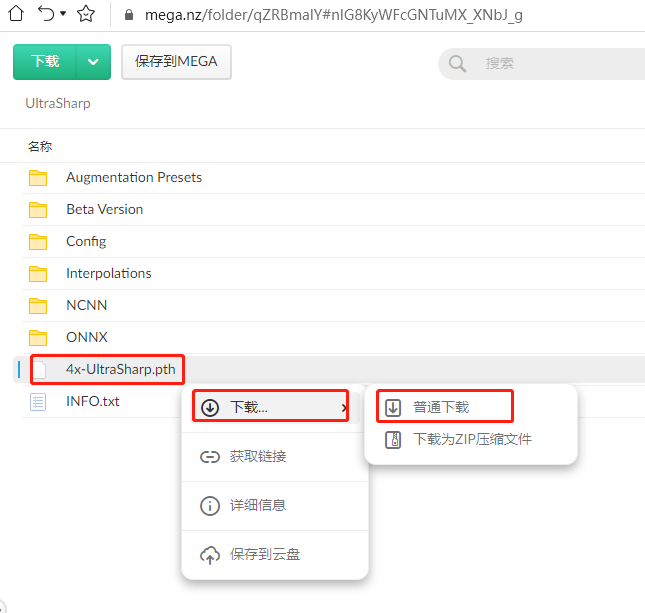Click the ONNX folder icon
This screenshot has width=645, height=613.
pyautogui.click(x=38, y=338)
